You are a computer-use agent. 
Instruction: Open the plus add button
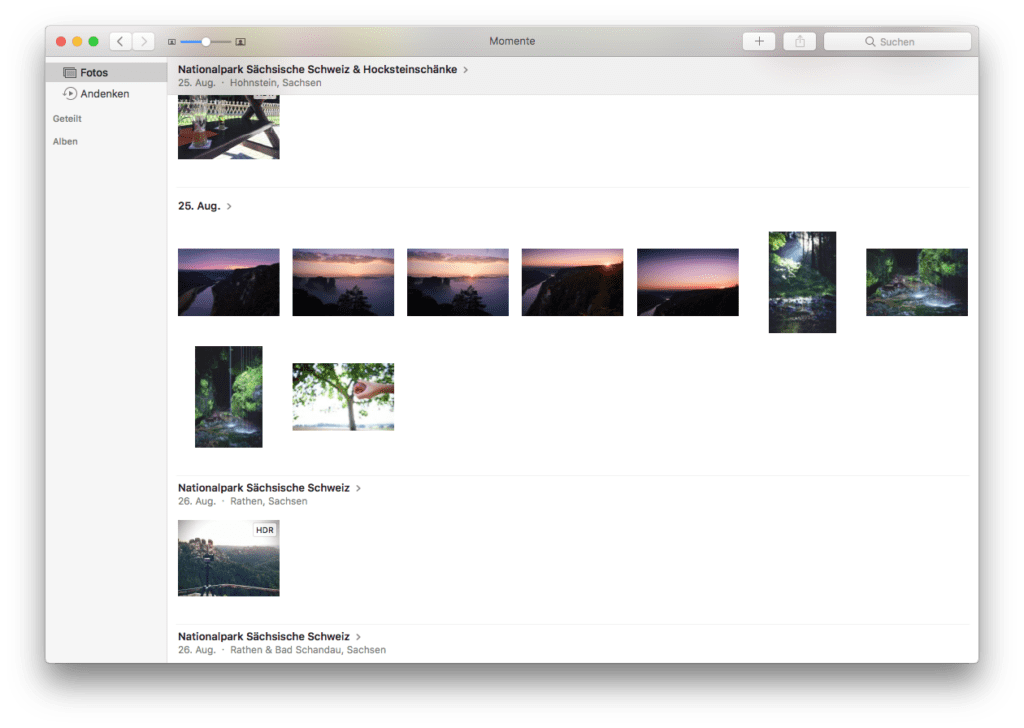[x=759, y=41]
